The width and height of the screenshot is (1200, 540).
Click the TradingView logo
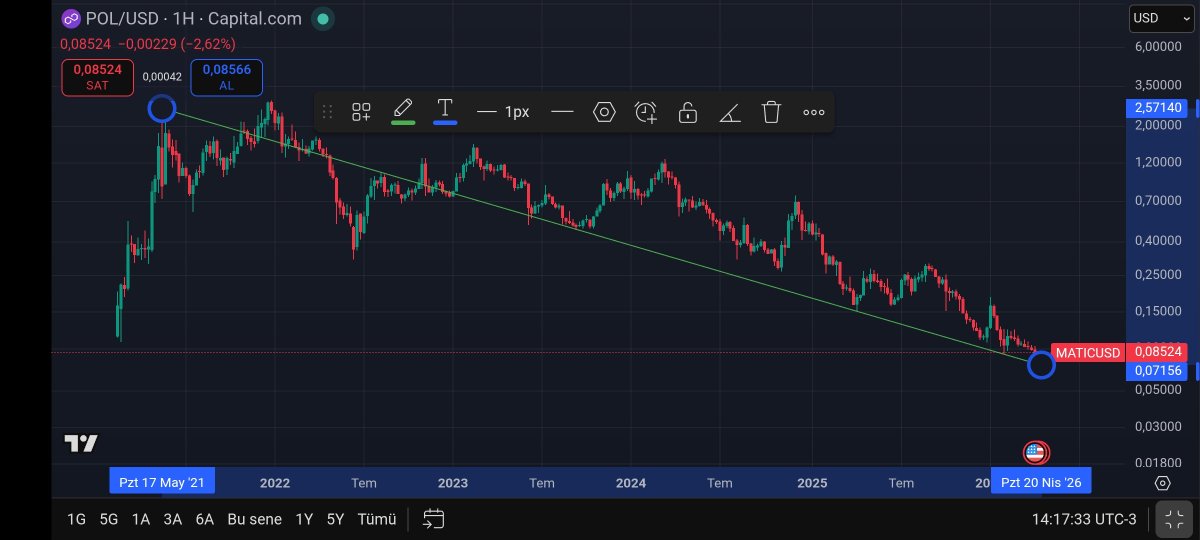(81, 444)
